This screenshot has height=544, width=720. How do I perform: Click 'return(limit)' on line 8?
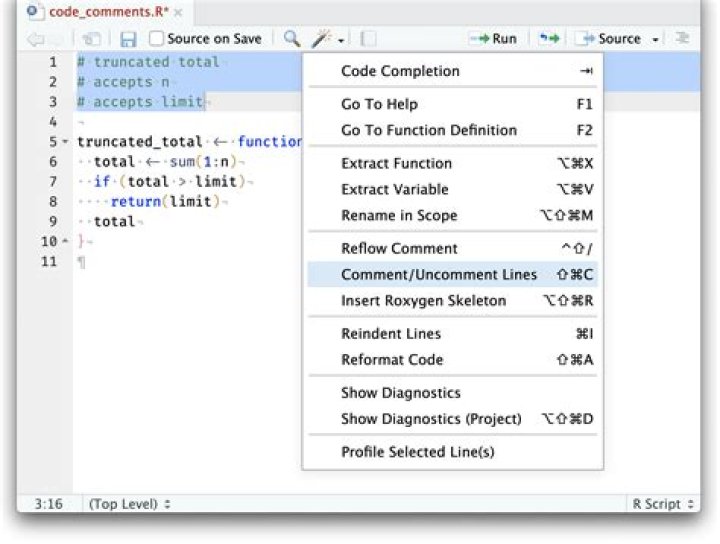(165, 202)
